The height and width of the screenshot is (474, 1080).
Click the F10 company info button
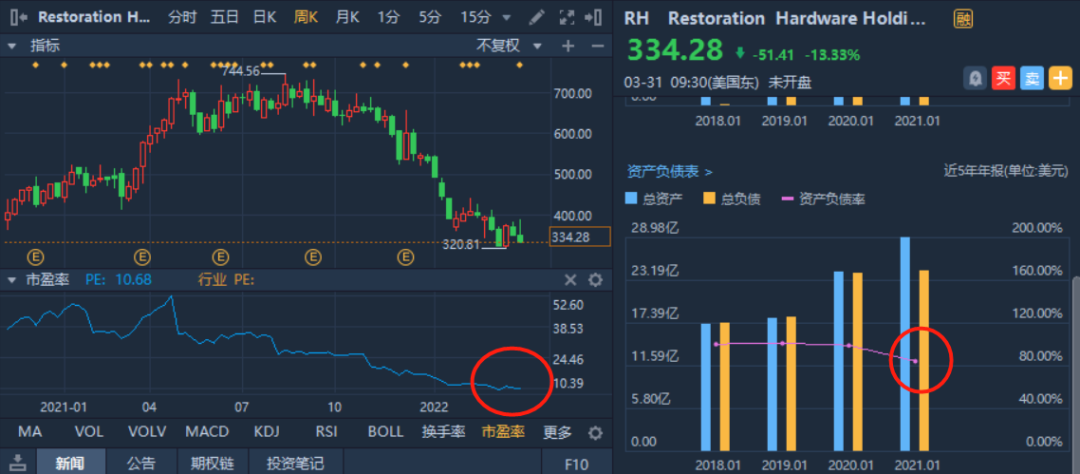pos(577,463)
